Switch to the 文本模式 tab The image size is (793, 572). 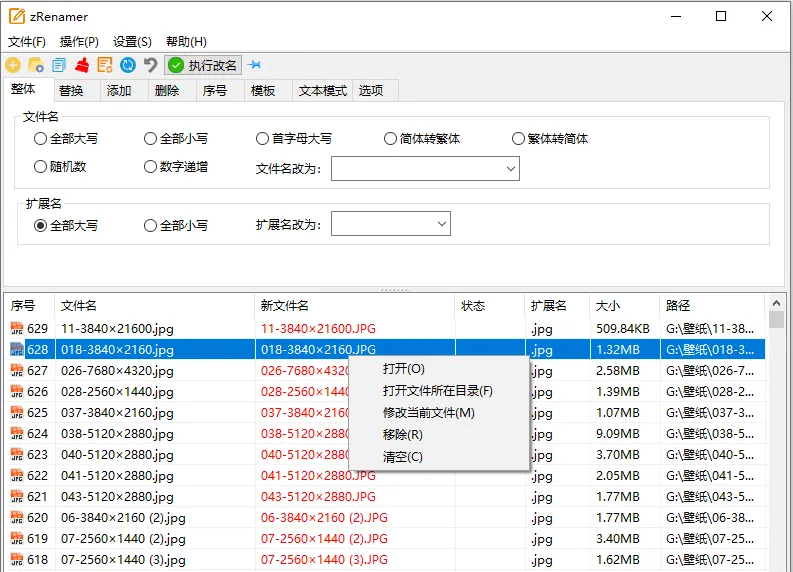point(323,91)
